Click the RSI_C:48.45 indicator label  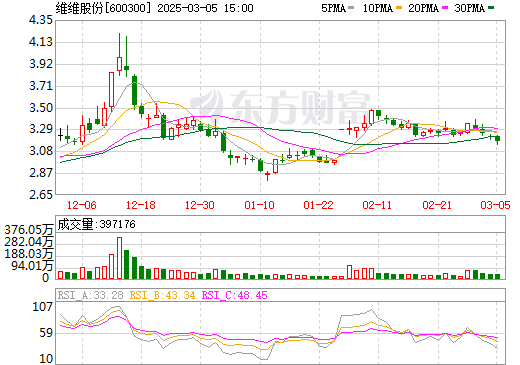pos(234,295)
